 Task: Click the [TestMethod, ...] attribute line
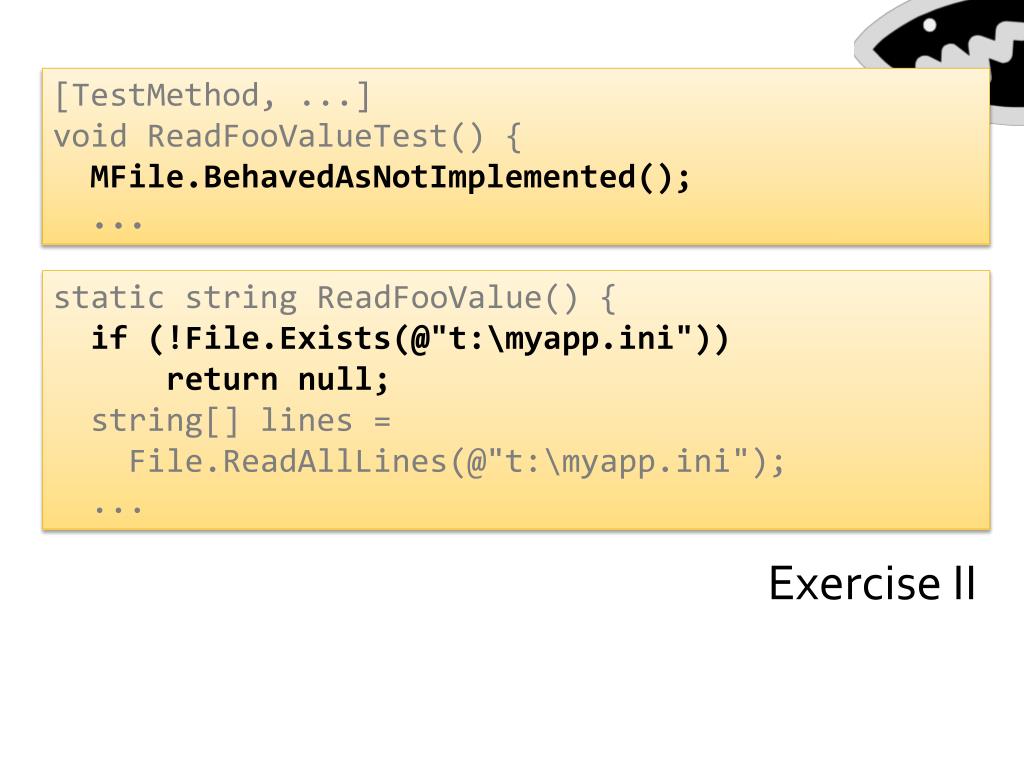click(213, 96)
